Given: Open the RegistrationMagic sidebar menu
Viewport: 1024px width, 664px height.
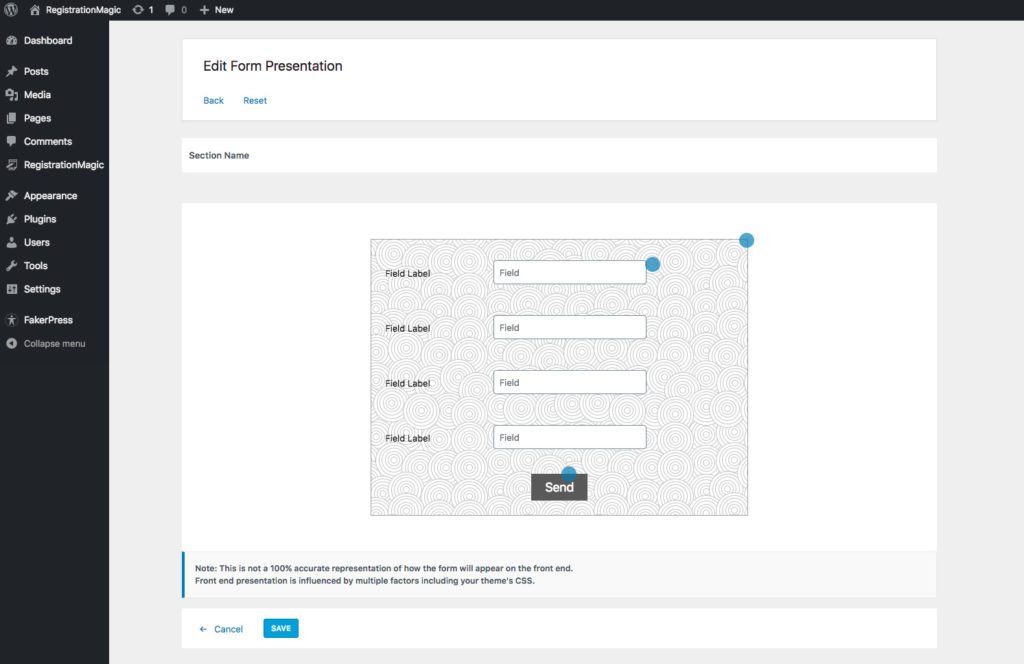Looking at the screenshot, I should coord(63,165).
